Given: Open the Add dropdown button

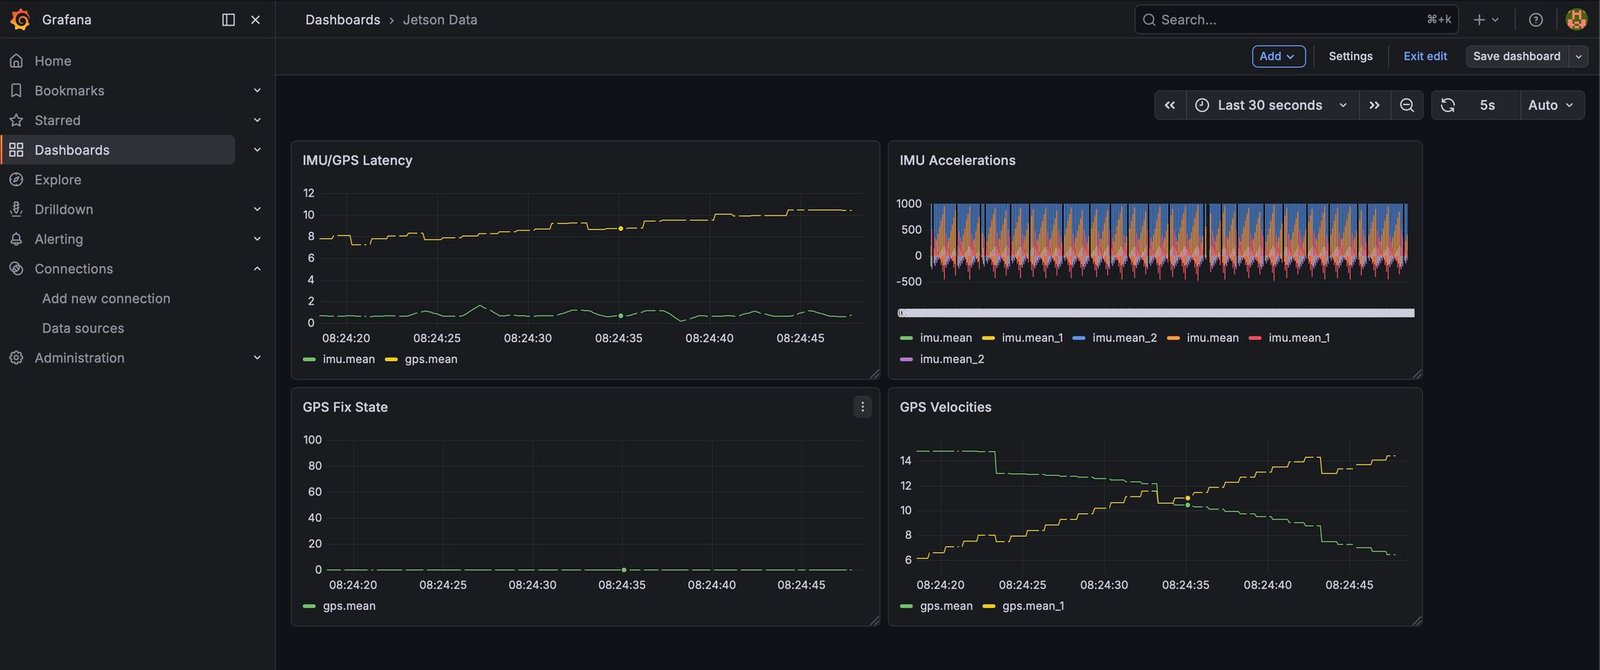Looking at the screenshot, I should [1278, 56].
